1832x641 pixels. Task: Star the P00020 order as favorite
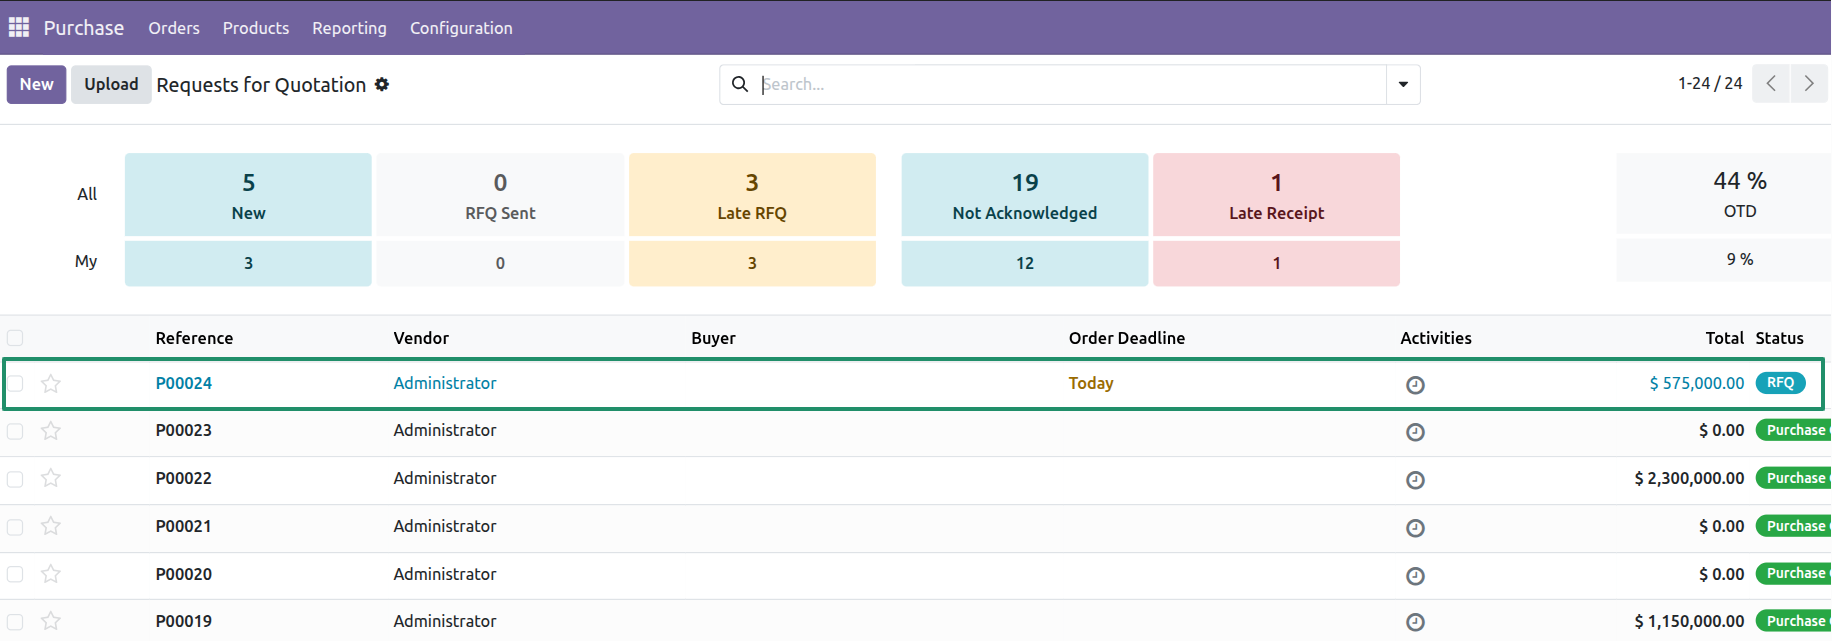[51, 574]
